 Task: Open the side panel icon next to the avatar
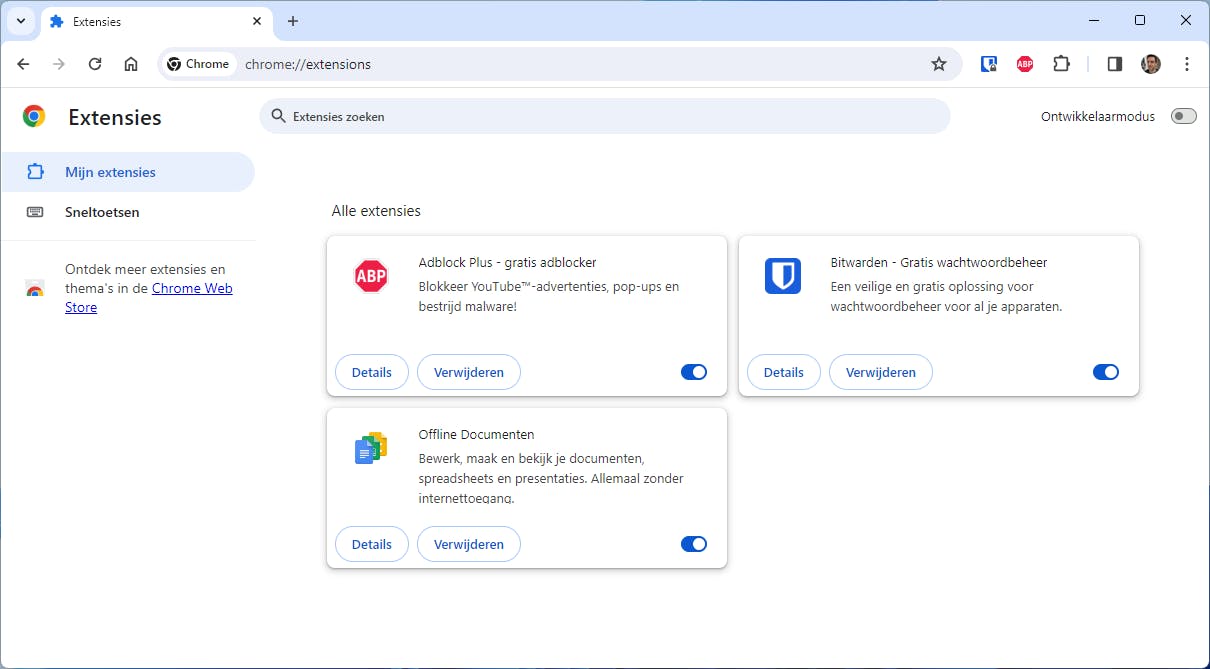[1113, 63]
